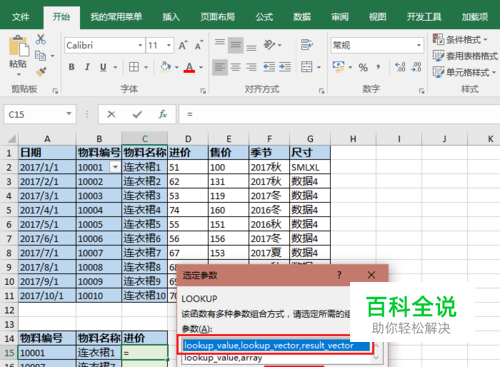
Task: Open the font group dialog launcher
Action: point(203,91)
